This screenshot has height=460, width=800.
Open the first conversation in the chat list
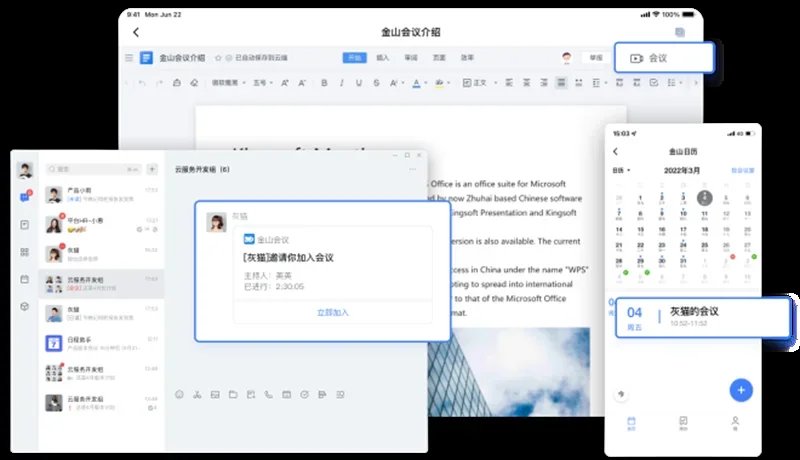[102, 195]
